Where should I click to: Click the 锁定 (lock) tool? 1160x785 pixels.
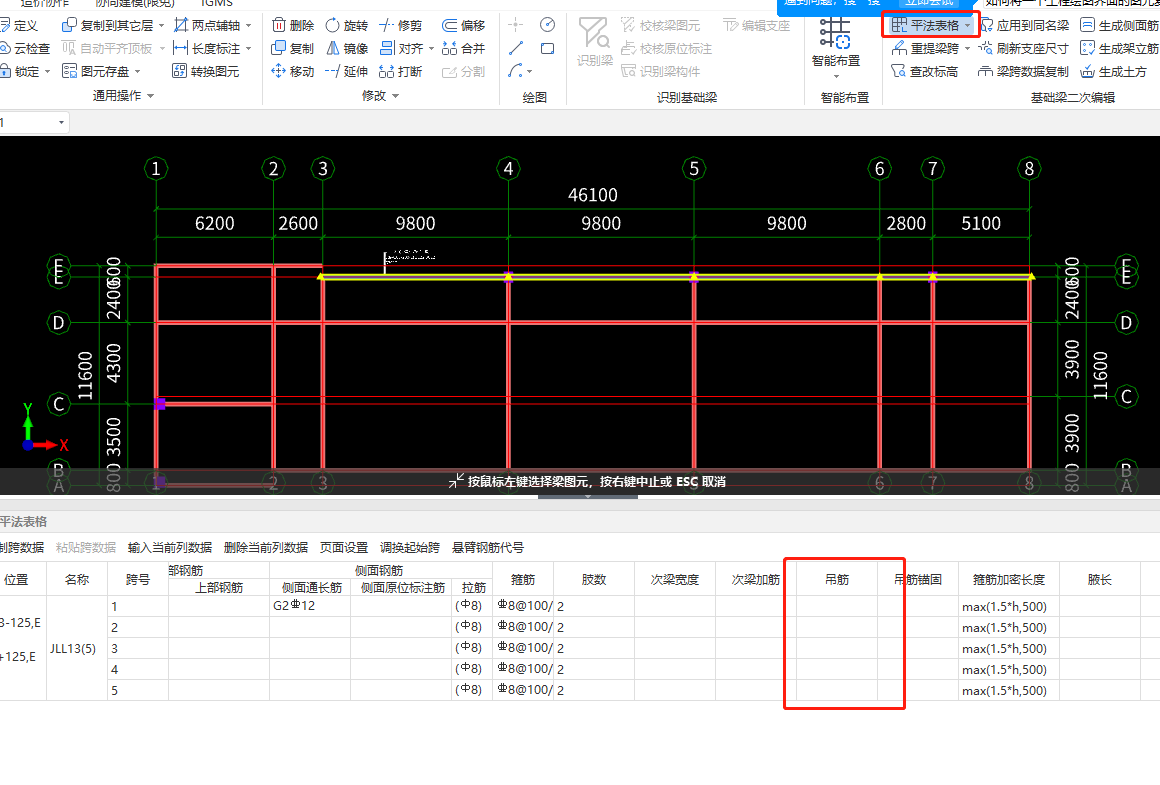(x=20, y=71)
